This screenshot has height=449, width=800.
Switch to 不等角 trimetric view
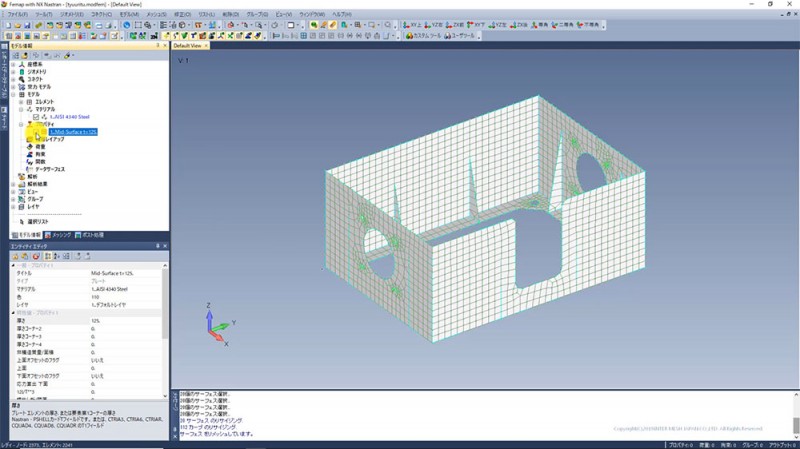588,25
